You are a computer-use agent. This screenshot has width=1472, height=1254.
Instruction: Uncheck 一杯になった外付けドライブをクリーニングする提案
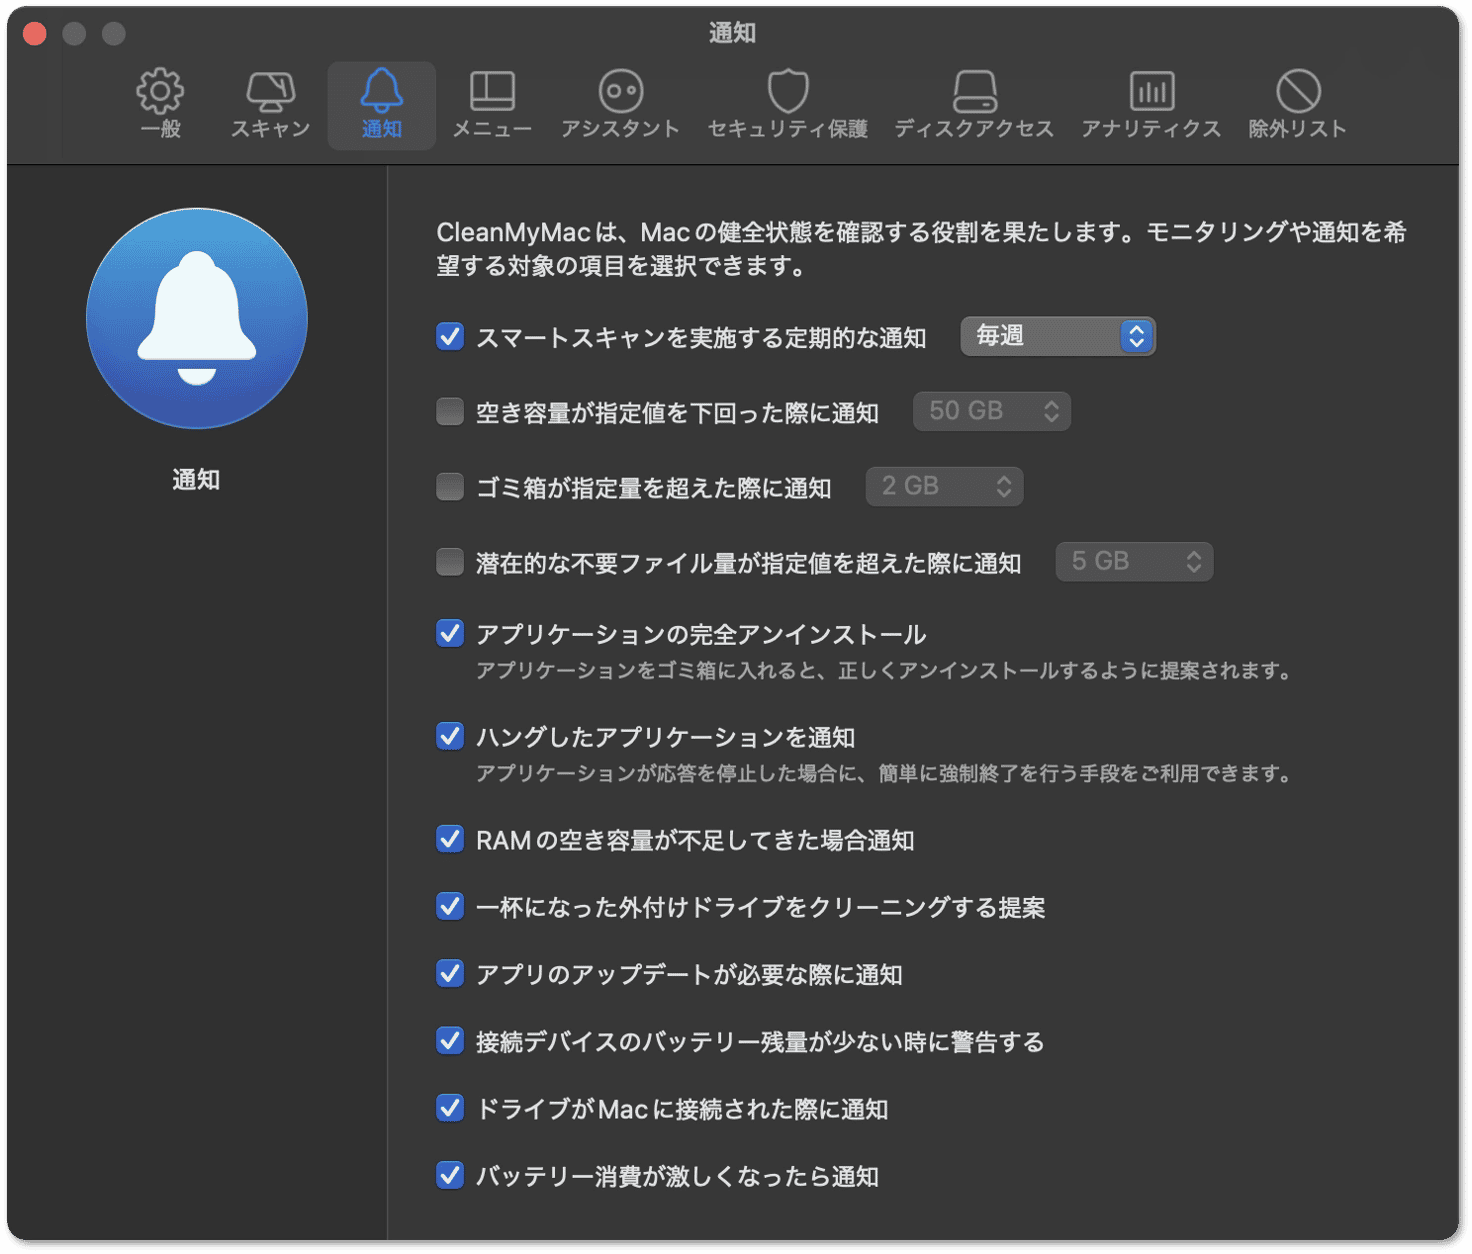tap(450, 906)
